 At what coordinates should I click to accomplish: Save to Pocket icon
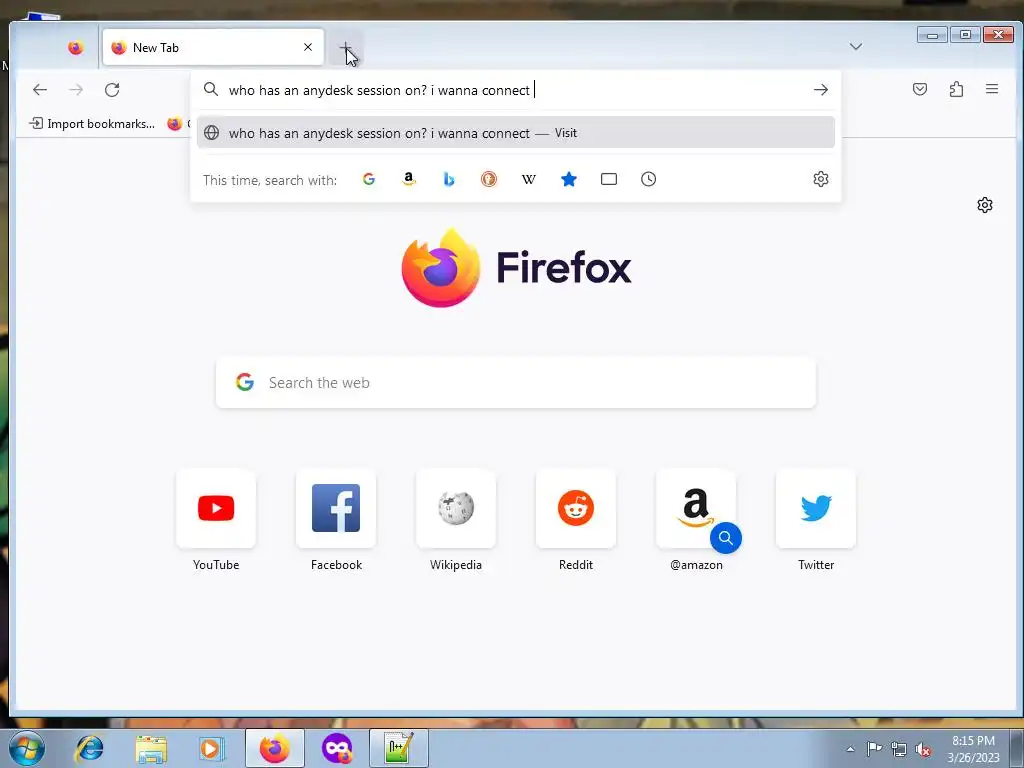pos(920,89)
